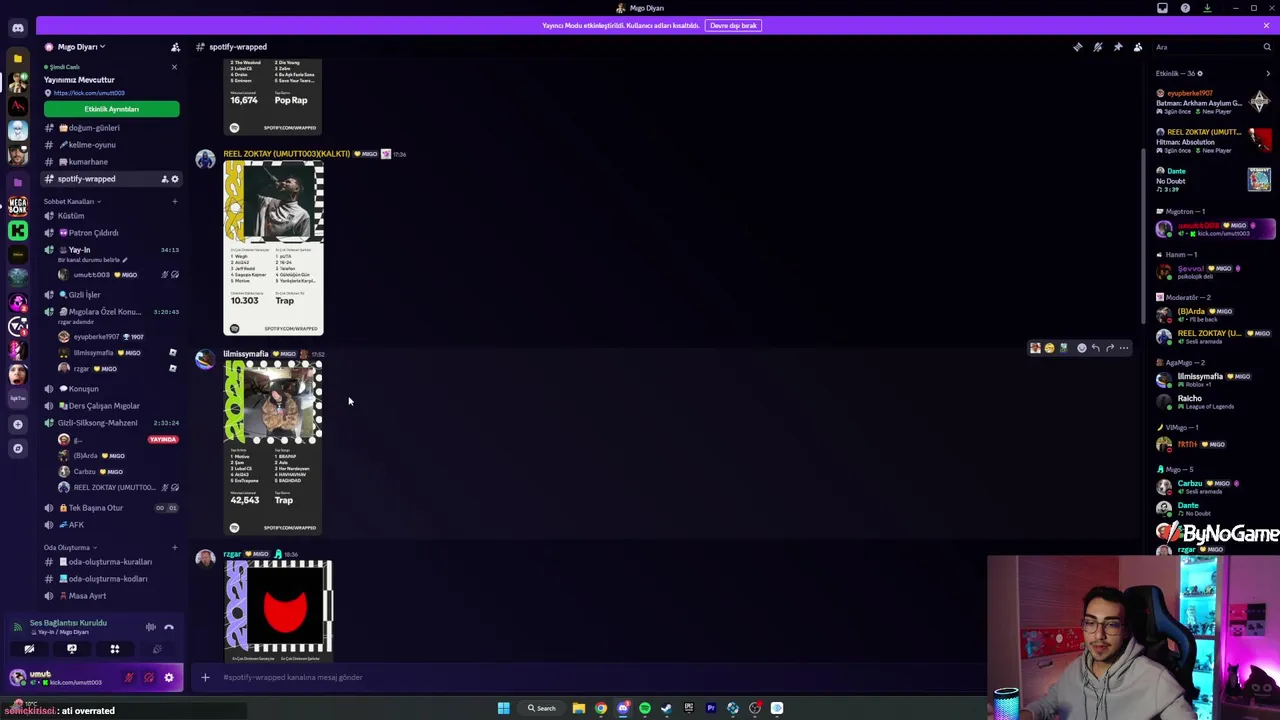Click reply arrow on hovered message
The image size is (1280, 720).
1095,348
